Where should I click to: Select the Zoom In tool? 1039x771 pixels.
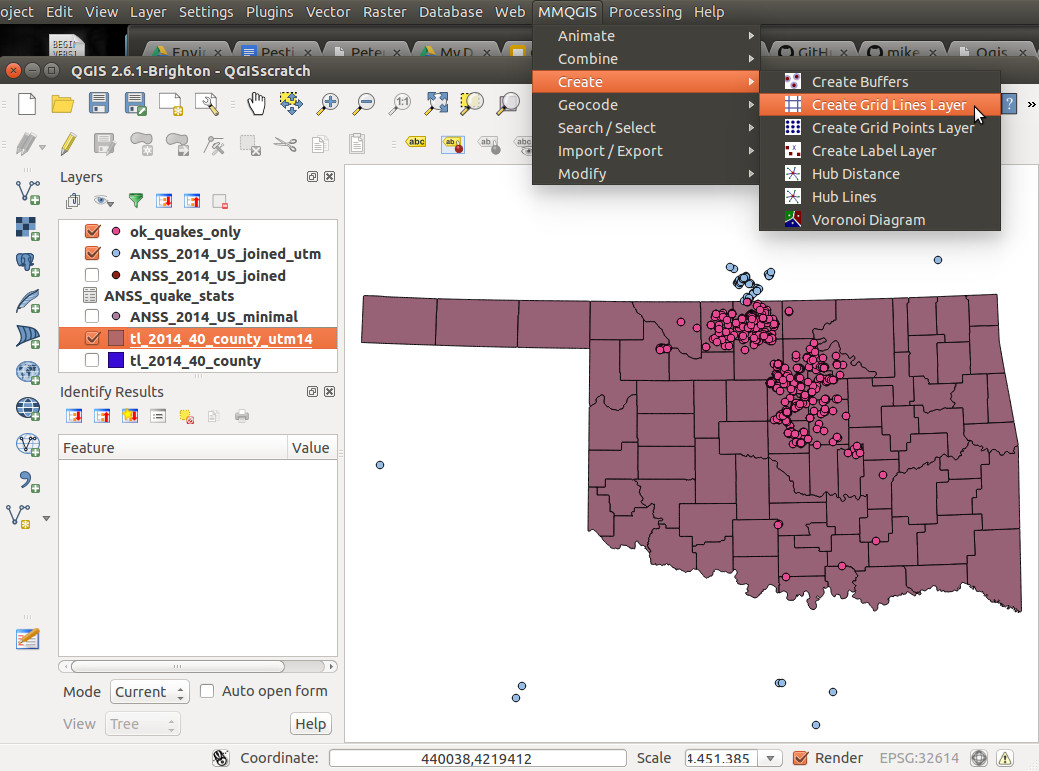[x=327, y=104]
